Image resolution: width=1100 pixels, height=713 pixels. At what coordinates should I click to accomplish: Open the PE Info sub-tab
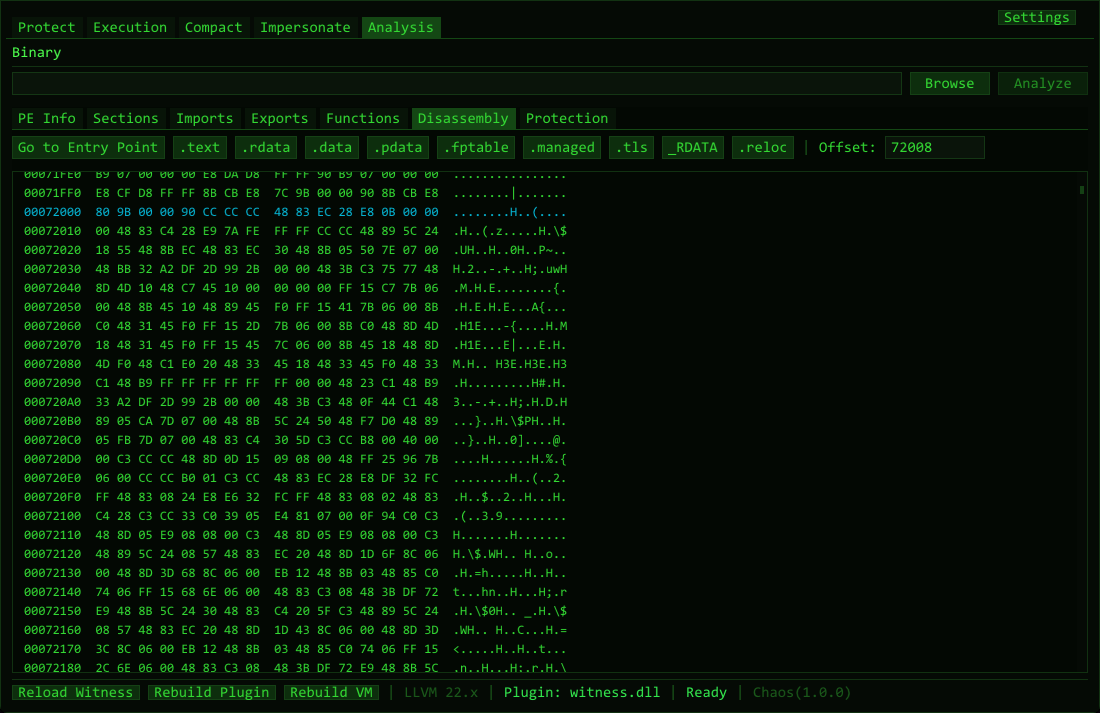click(x=47, y=119)
